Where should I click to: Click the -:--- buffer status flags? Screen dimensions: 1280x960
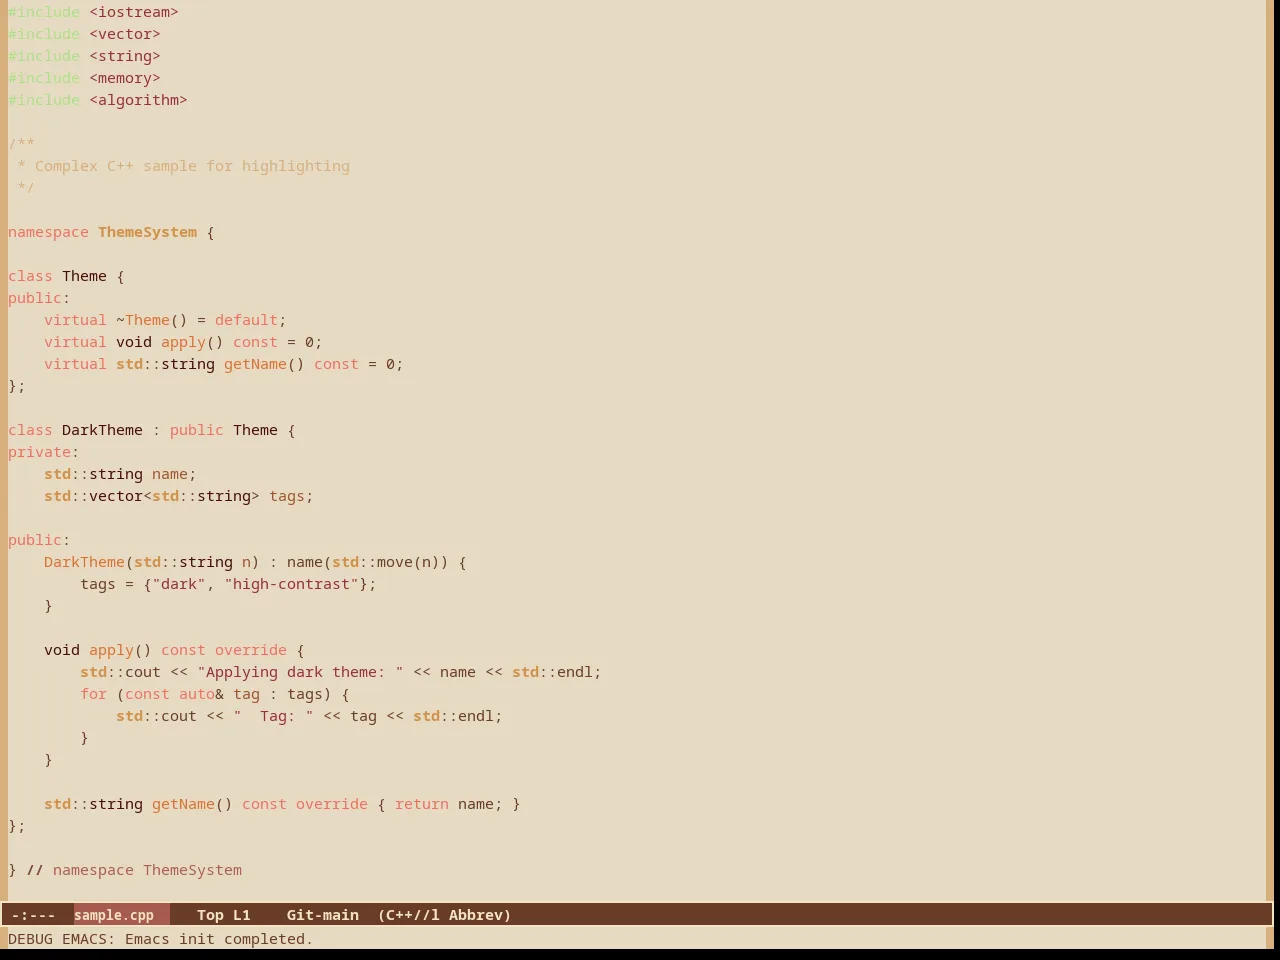coord(34,915)
